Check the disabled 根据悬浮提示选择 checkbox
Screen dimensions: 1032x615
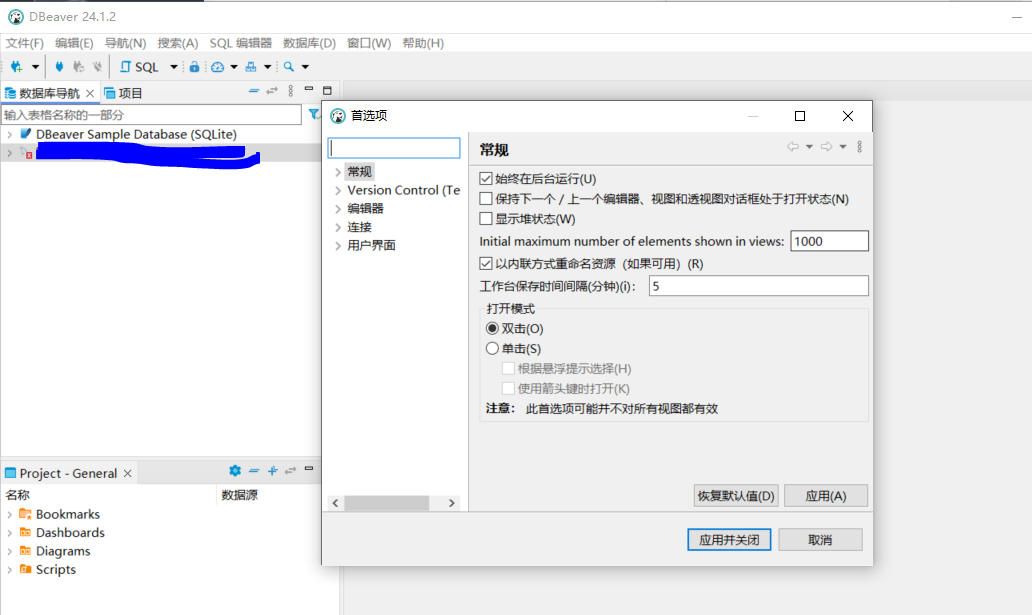[508, 368]
